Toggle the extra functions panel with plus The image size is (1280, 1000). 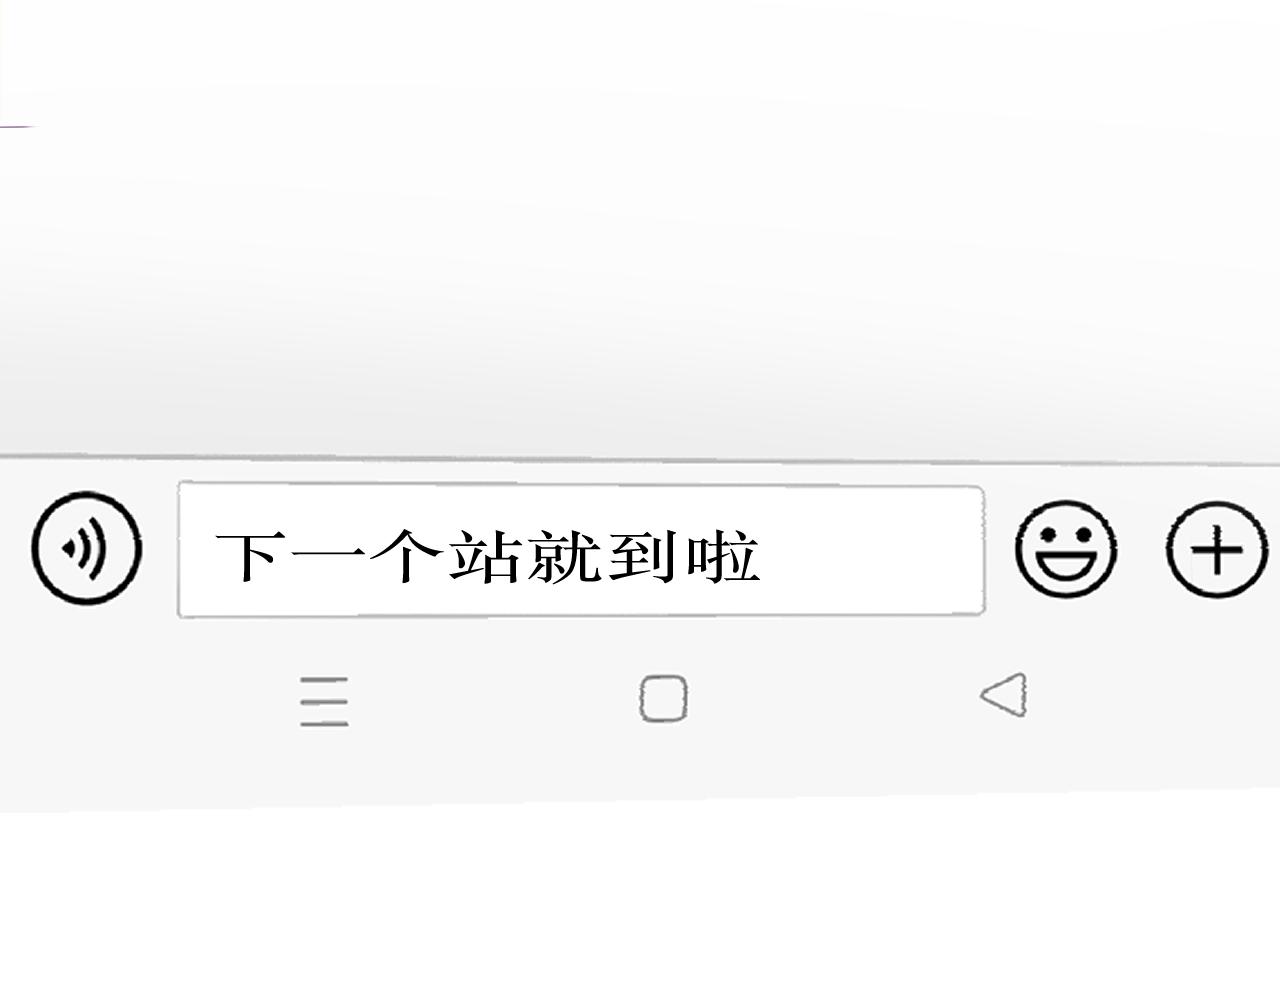click(x=1217, y=550)
